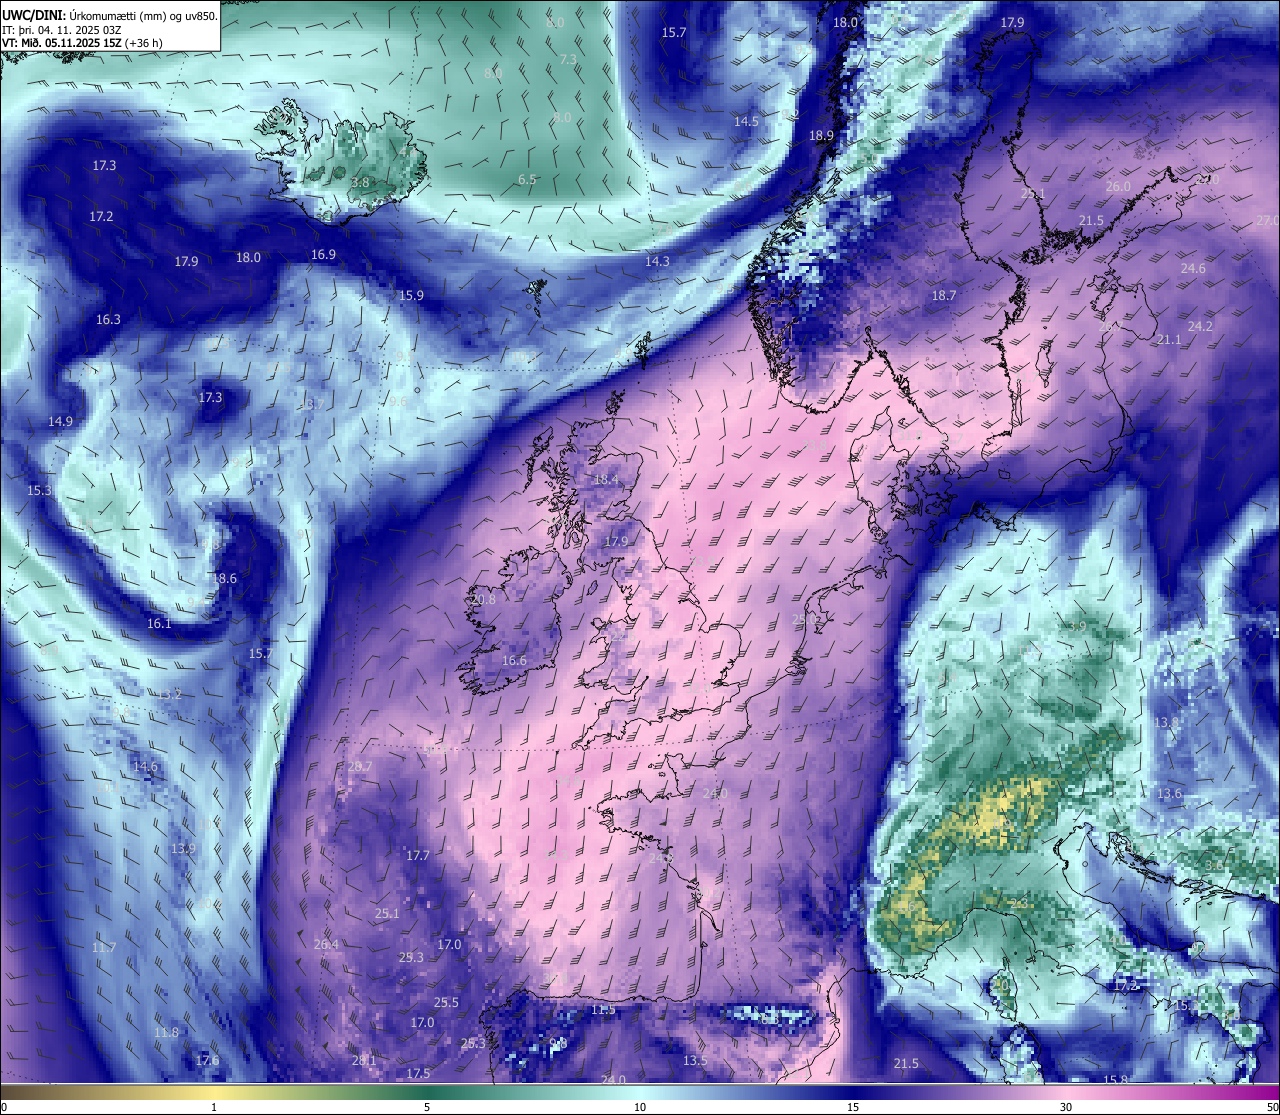Click the 27.0 value at the map's edge
Image resolution: width=1280 pixels, height=1115 pixels.
click(x=1267, y=220)
